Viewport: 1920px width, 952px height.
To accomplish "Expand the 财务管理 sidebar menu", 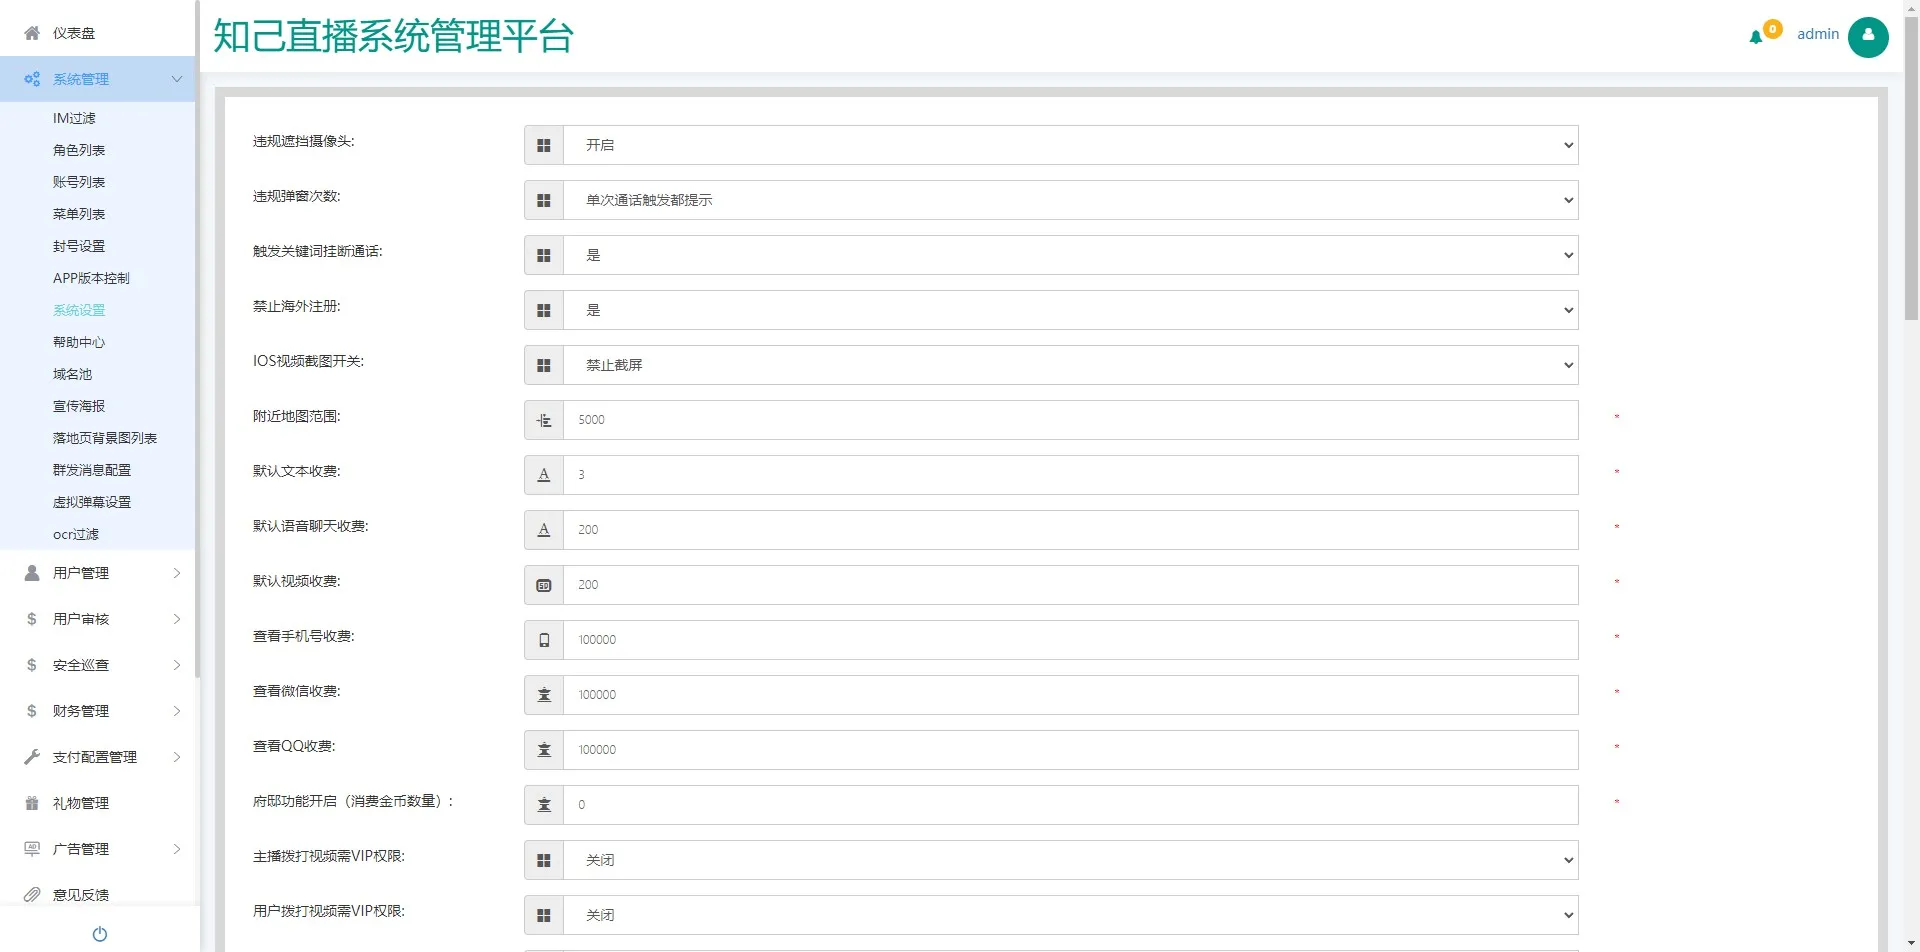I will pyautogui.click(x=98, y=711).
